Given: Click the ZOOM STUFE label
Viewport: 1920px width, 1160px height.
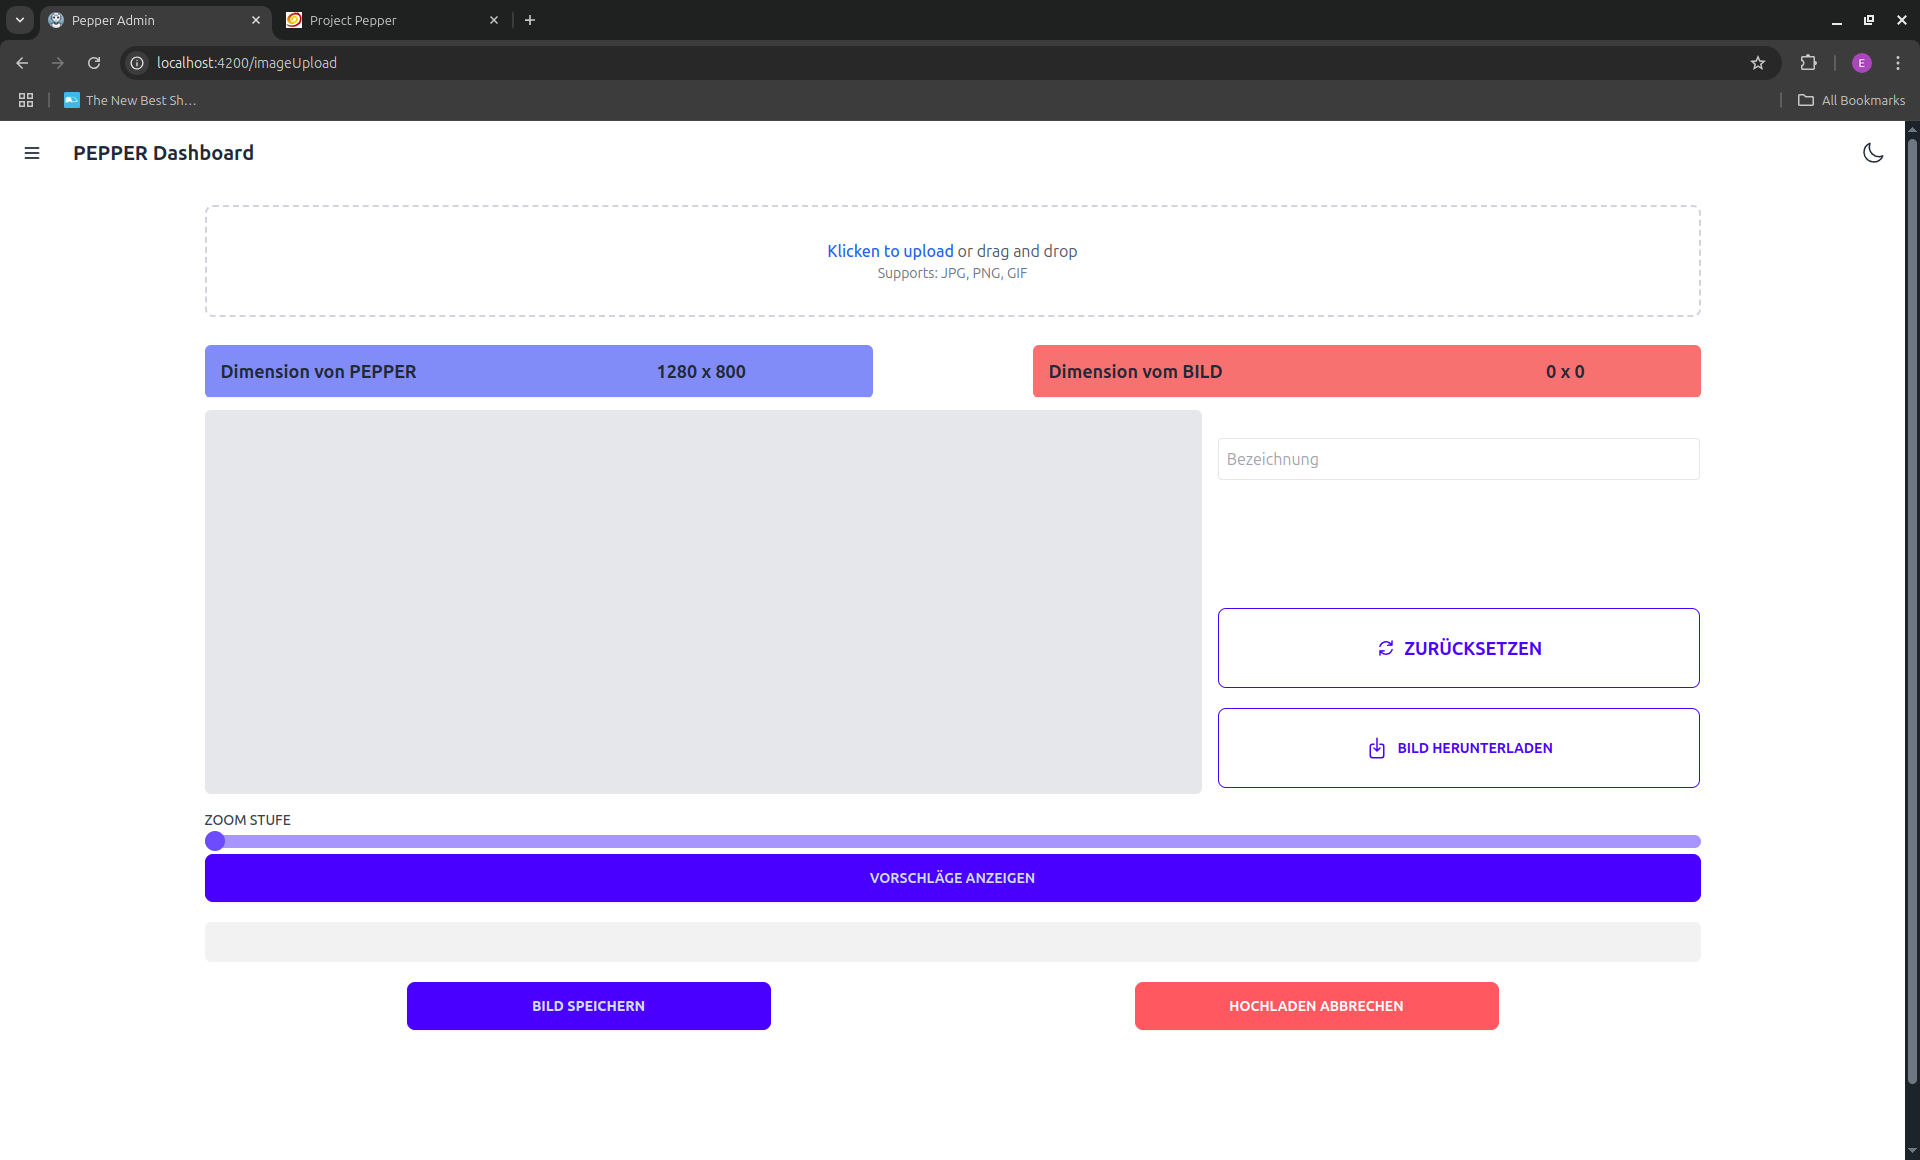Looking at the screenshot, I should coord(247,820).
